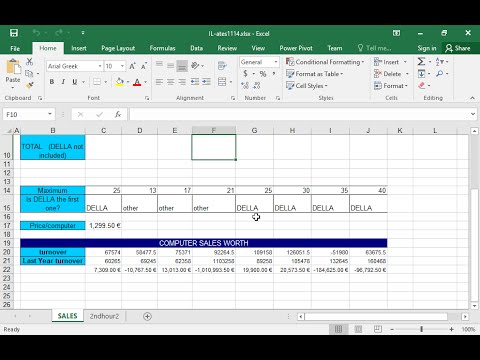The height and width of the screenshot is (360, 480).
Task: Toggle Bold formatting
Action: tap(52, 82)
